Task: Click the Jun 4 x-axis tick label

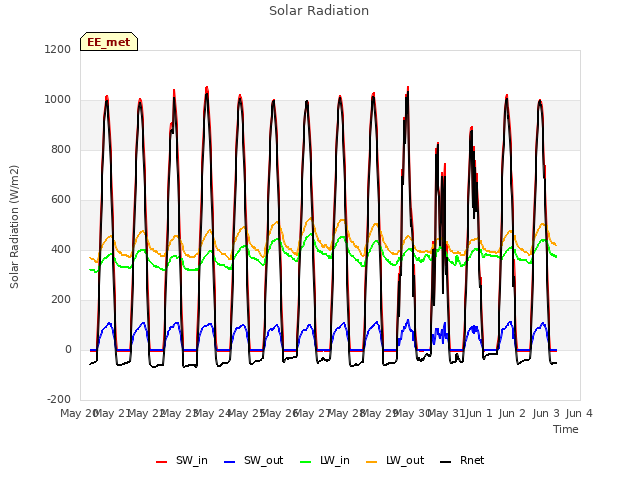Action: (579, 413)
